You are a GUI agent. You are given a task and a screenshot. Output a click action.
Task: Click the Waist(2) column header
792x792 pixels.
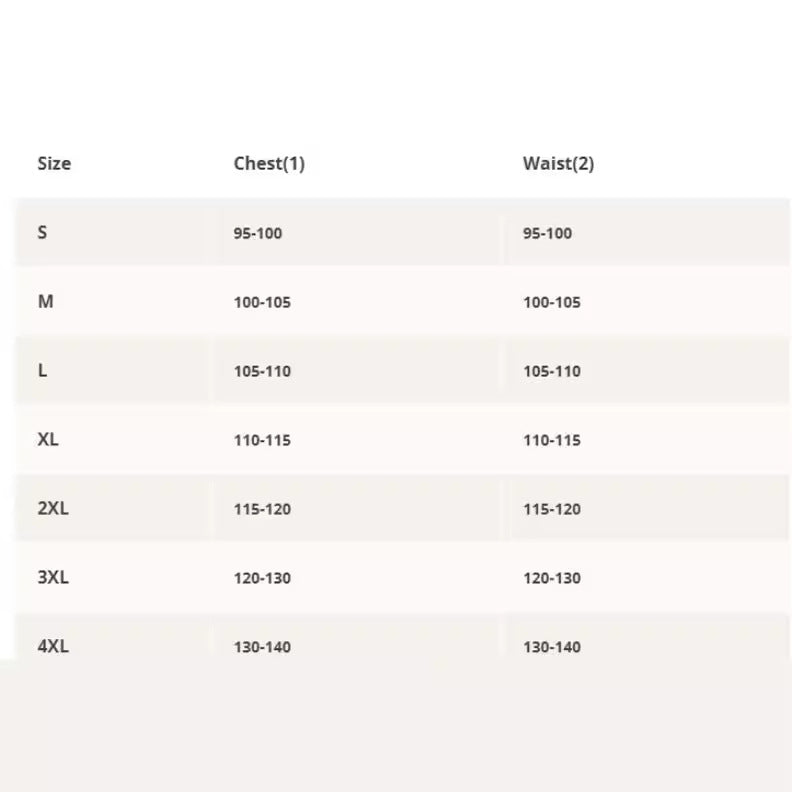tap(558, 163)
